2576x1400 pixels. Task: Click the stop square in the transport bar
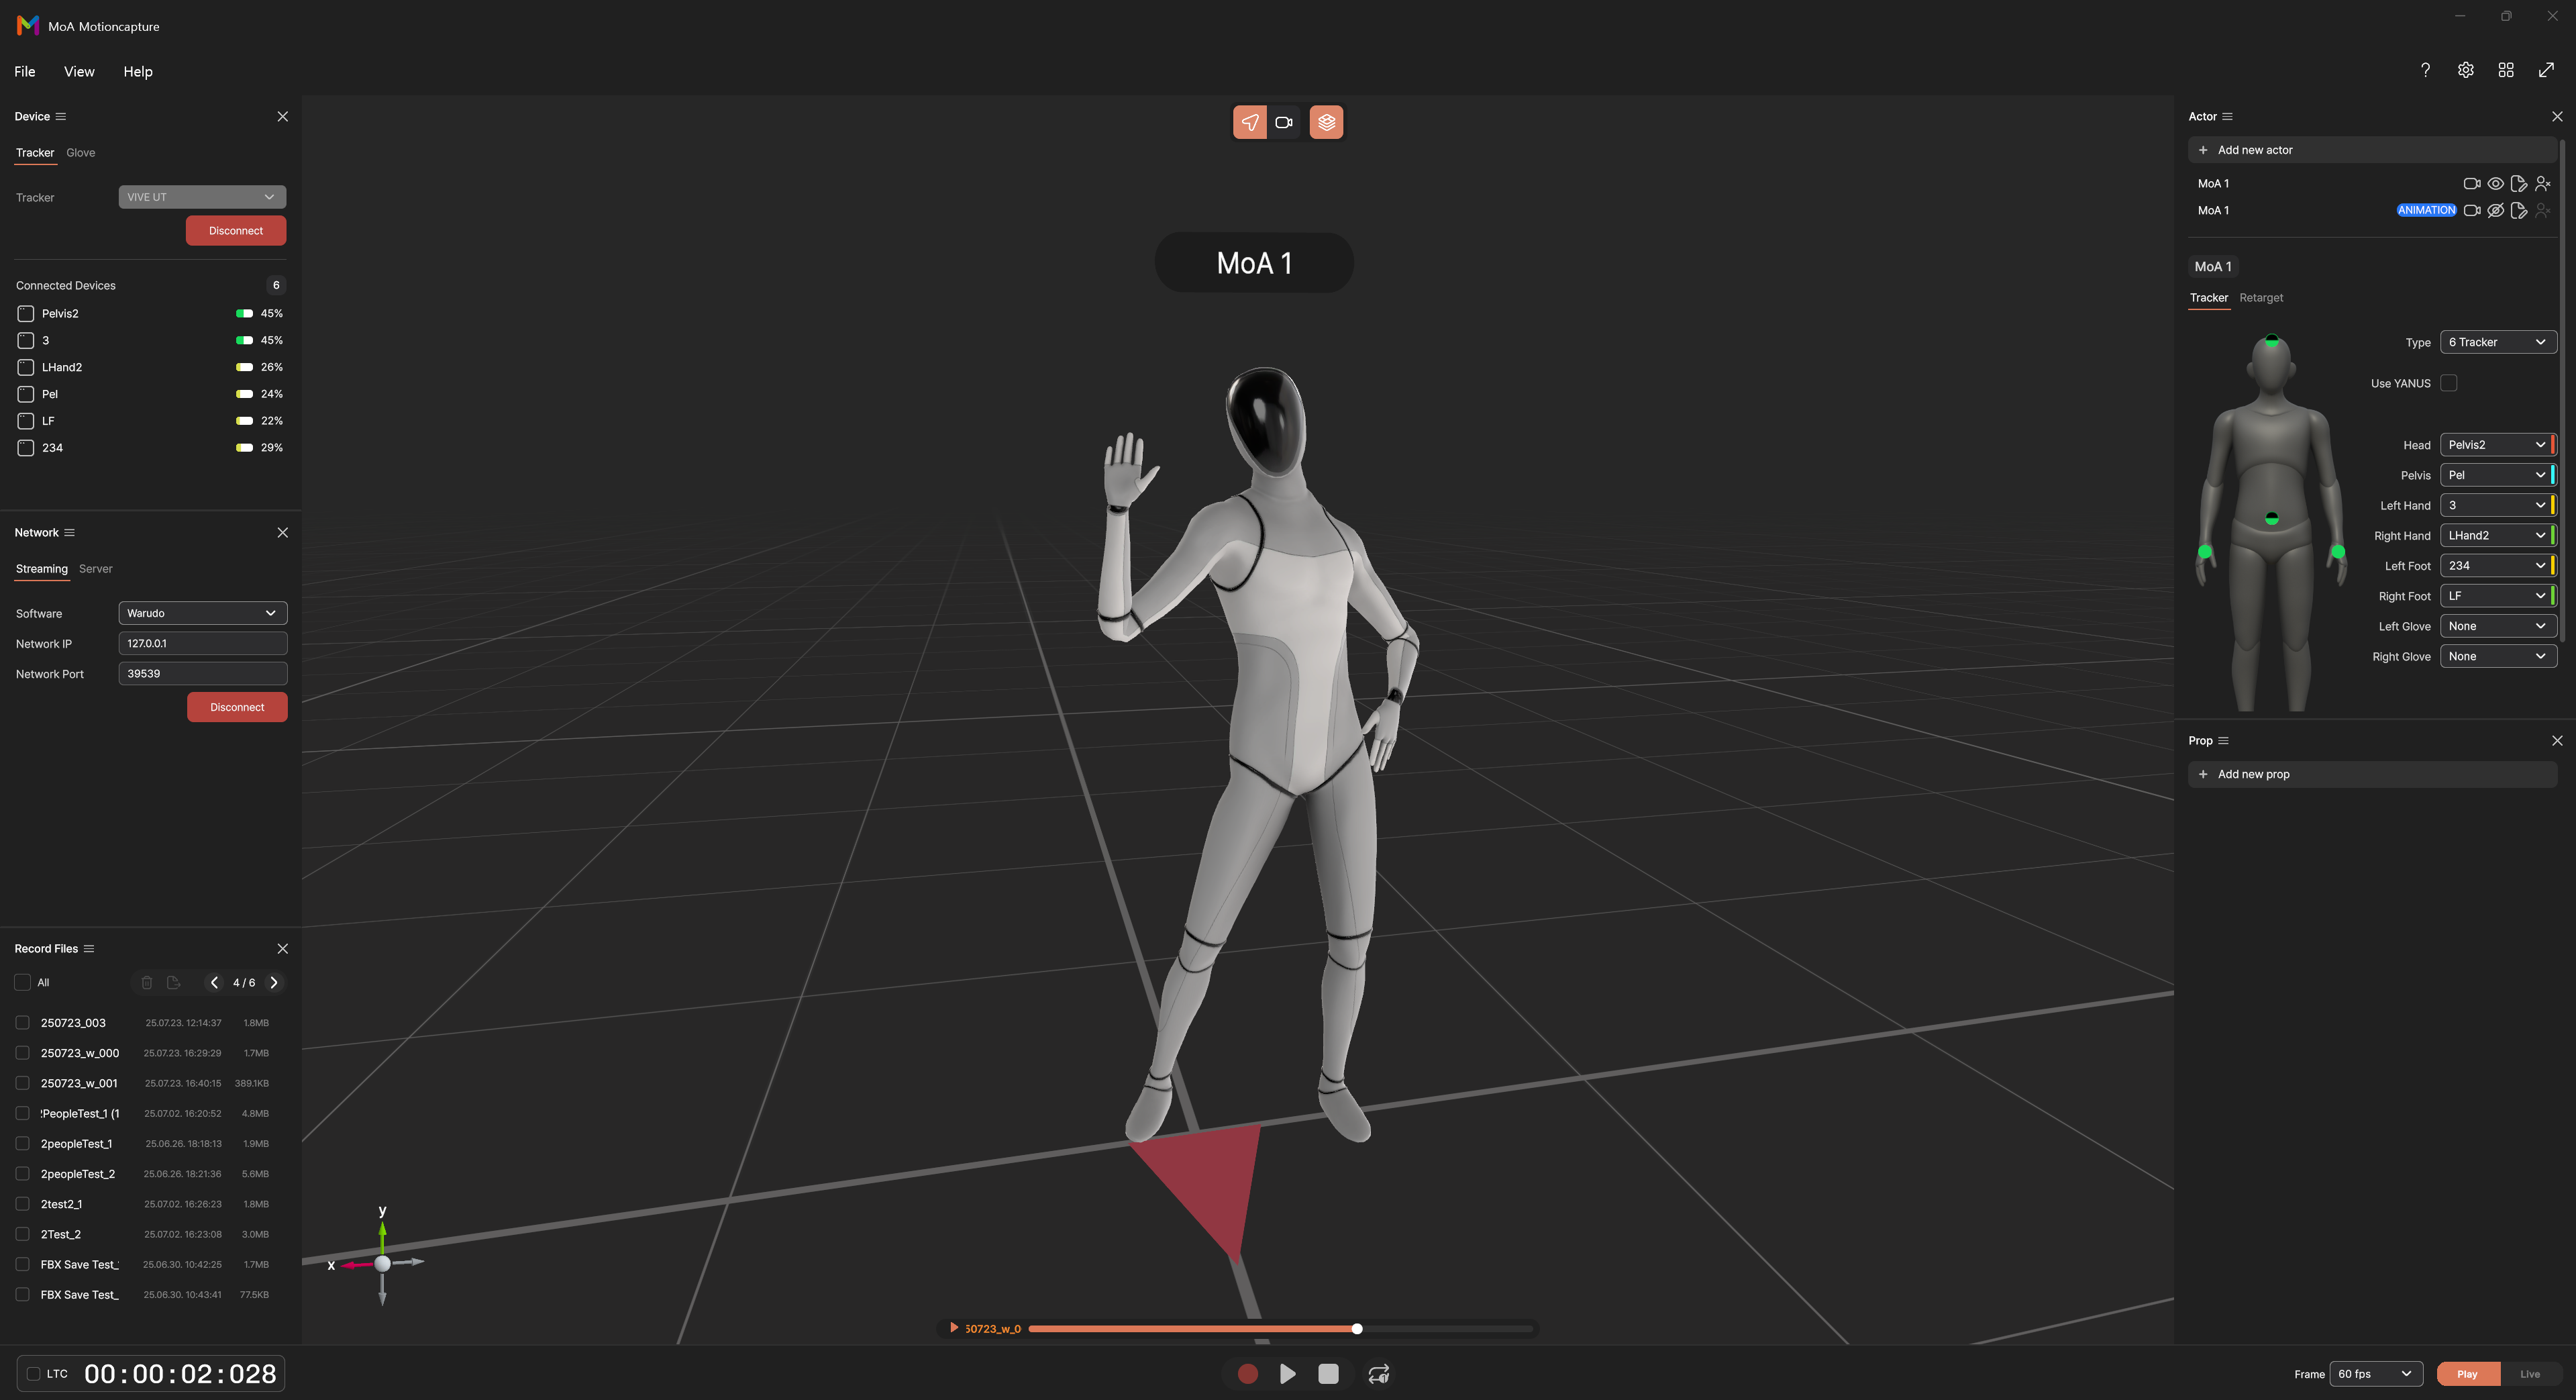pos(1328,1373)
